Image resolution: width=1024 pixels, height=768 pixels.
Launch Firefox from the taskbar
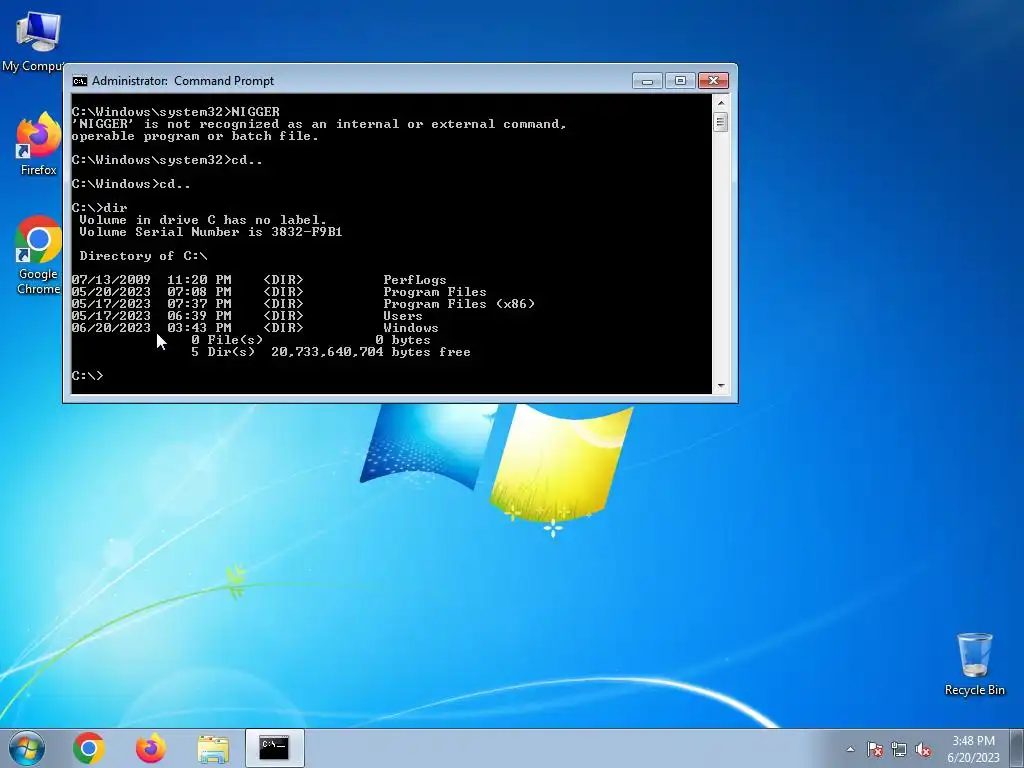point(151,748)
